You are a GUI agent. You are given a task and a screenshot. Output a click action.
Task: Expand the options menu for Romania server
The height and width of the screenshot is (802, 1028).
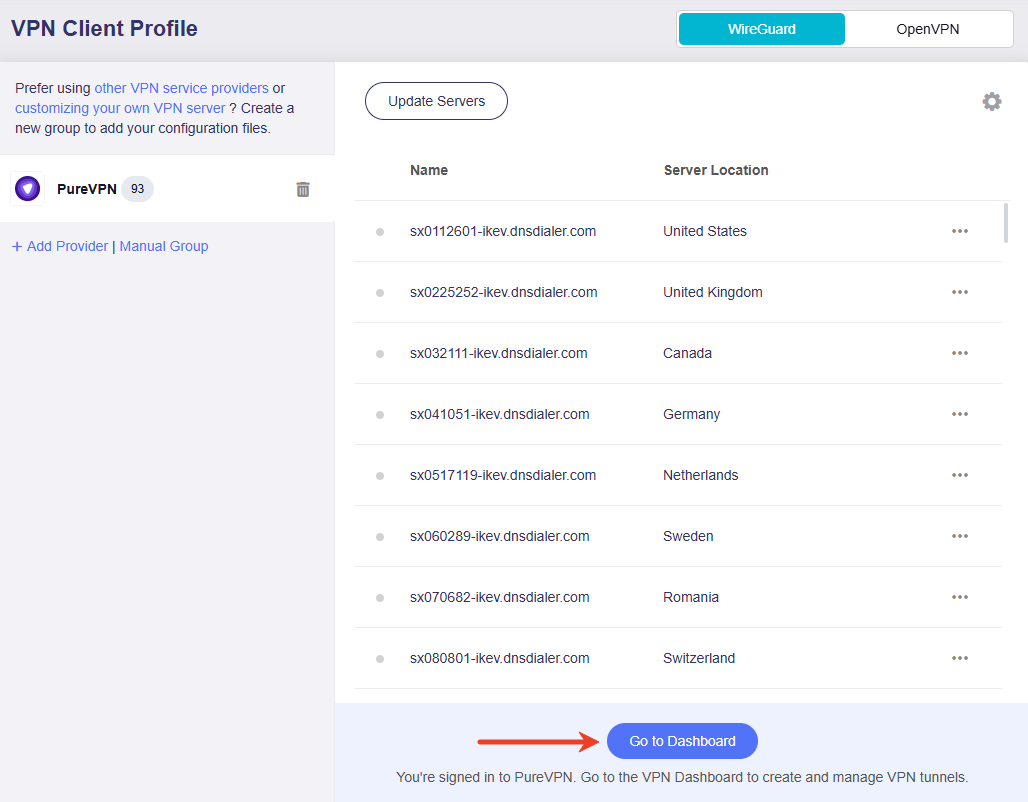pyautogui.click(x=960, y=597)
